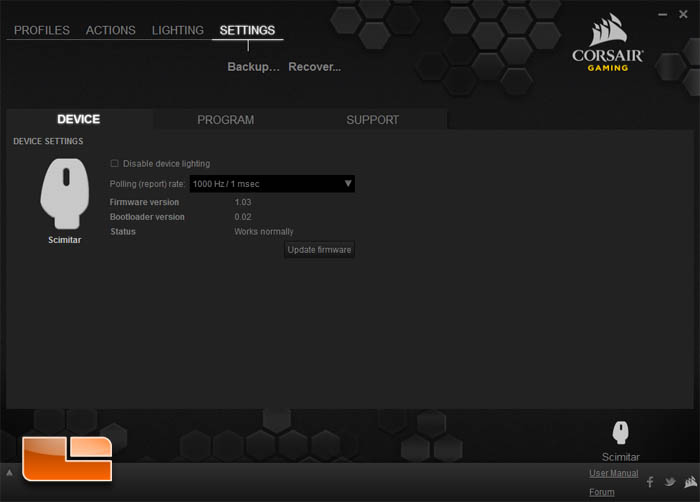Open the PROFILES tab
700x502 pixels.
pos(42,30)
